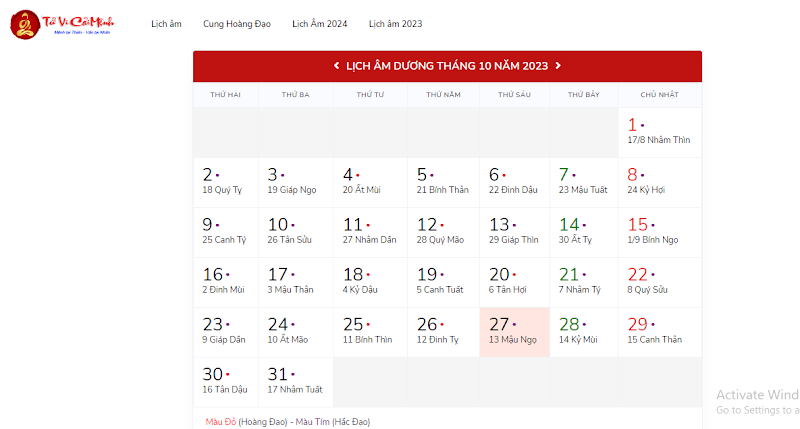Select day 19 Canh Tuất
800x429 pixels.
point(443,282)
